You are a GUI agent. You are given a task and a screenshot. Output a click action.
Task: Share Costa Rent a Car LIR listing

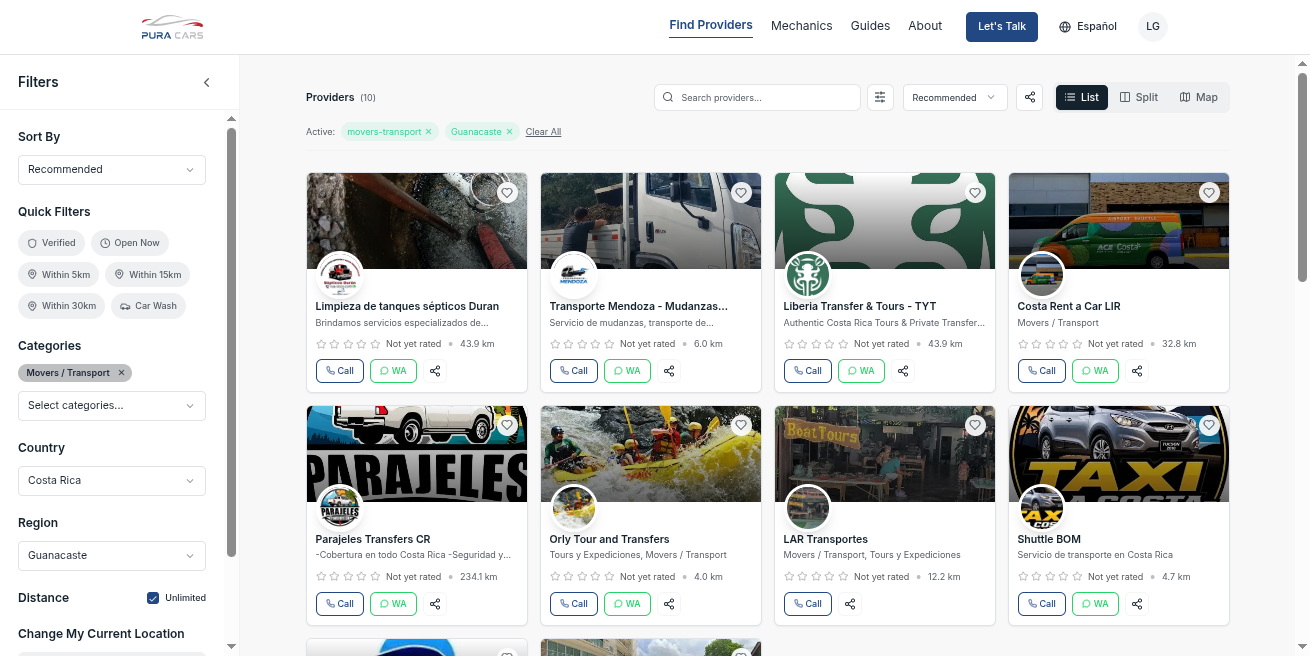pyautogui.click(x=1137, y=371)
